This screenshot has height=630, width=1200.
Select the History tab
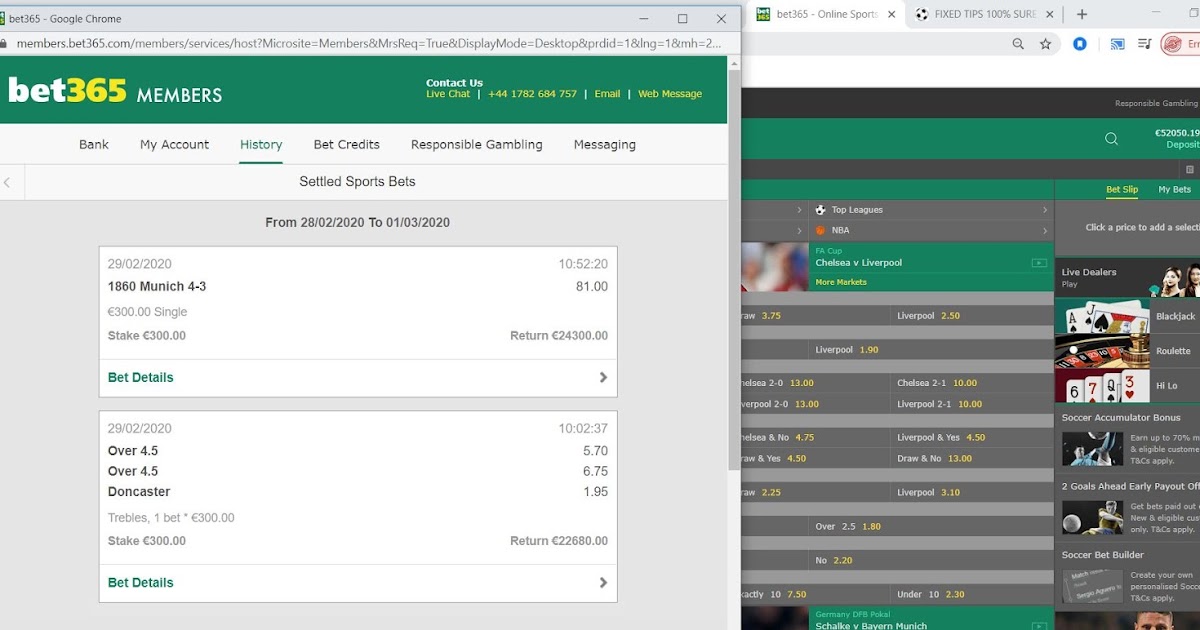coord(261,144)
